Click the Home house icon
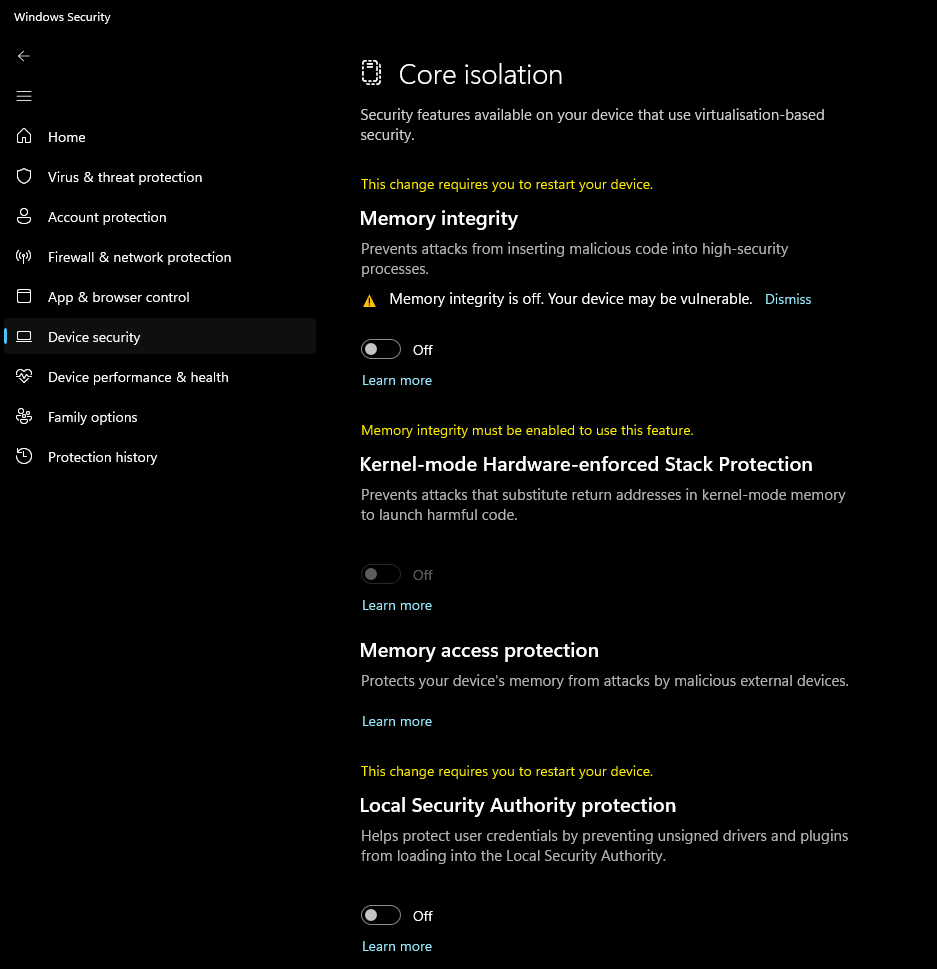Viewport: 937px width, 969px height. [23, 136]
